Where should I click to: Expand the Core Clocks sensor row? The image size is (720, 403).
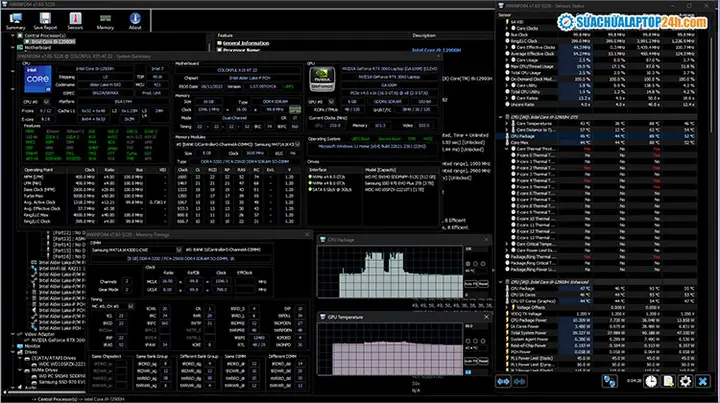507,28
